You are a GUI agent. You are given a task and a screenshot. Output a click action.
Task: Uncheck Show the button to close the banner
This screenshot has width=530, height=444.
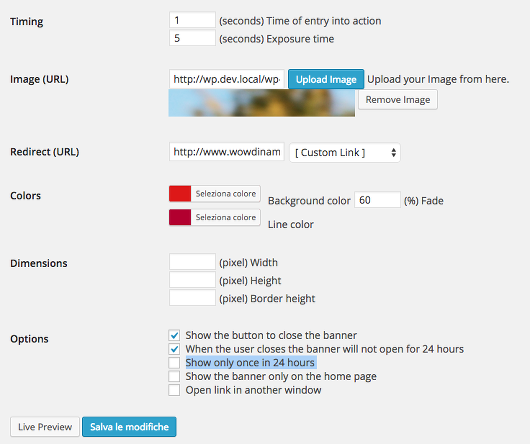[174, 335]
